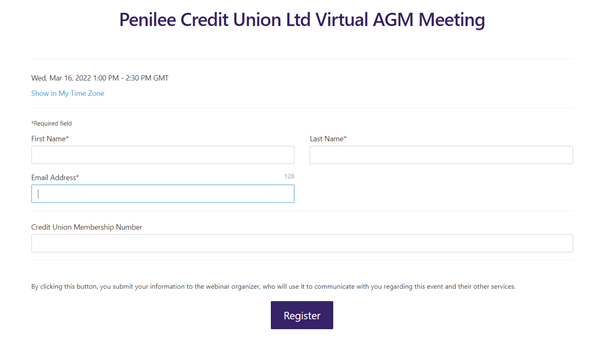Click the 2:30 PM GMT end time text
This screenshot has height=361, width=602.
coord(147,78)
